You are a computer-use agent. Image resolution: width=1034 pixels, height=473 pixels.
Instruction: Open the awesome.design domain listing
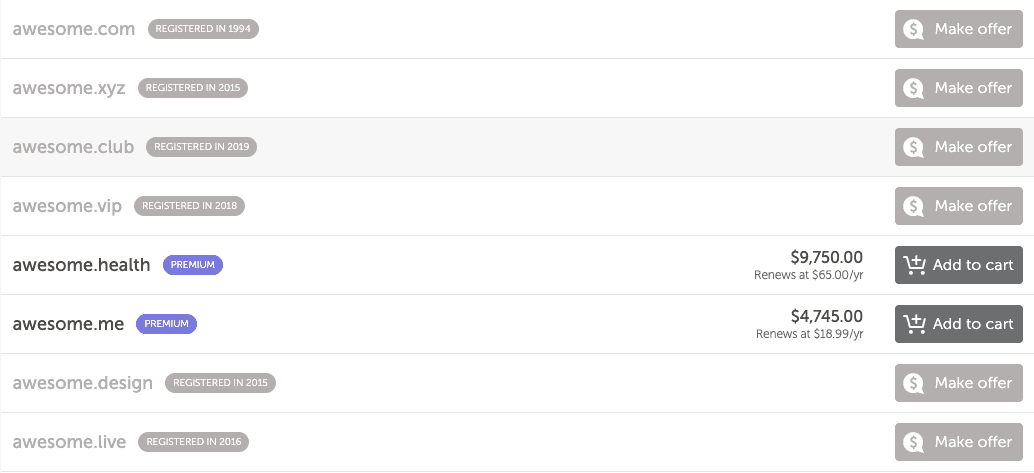point(83,383)
